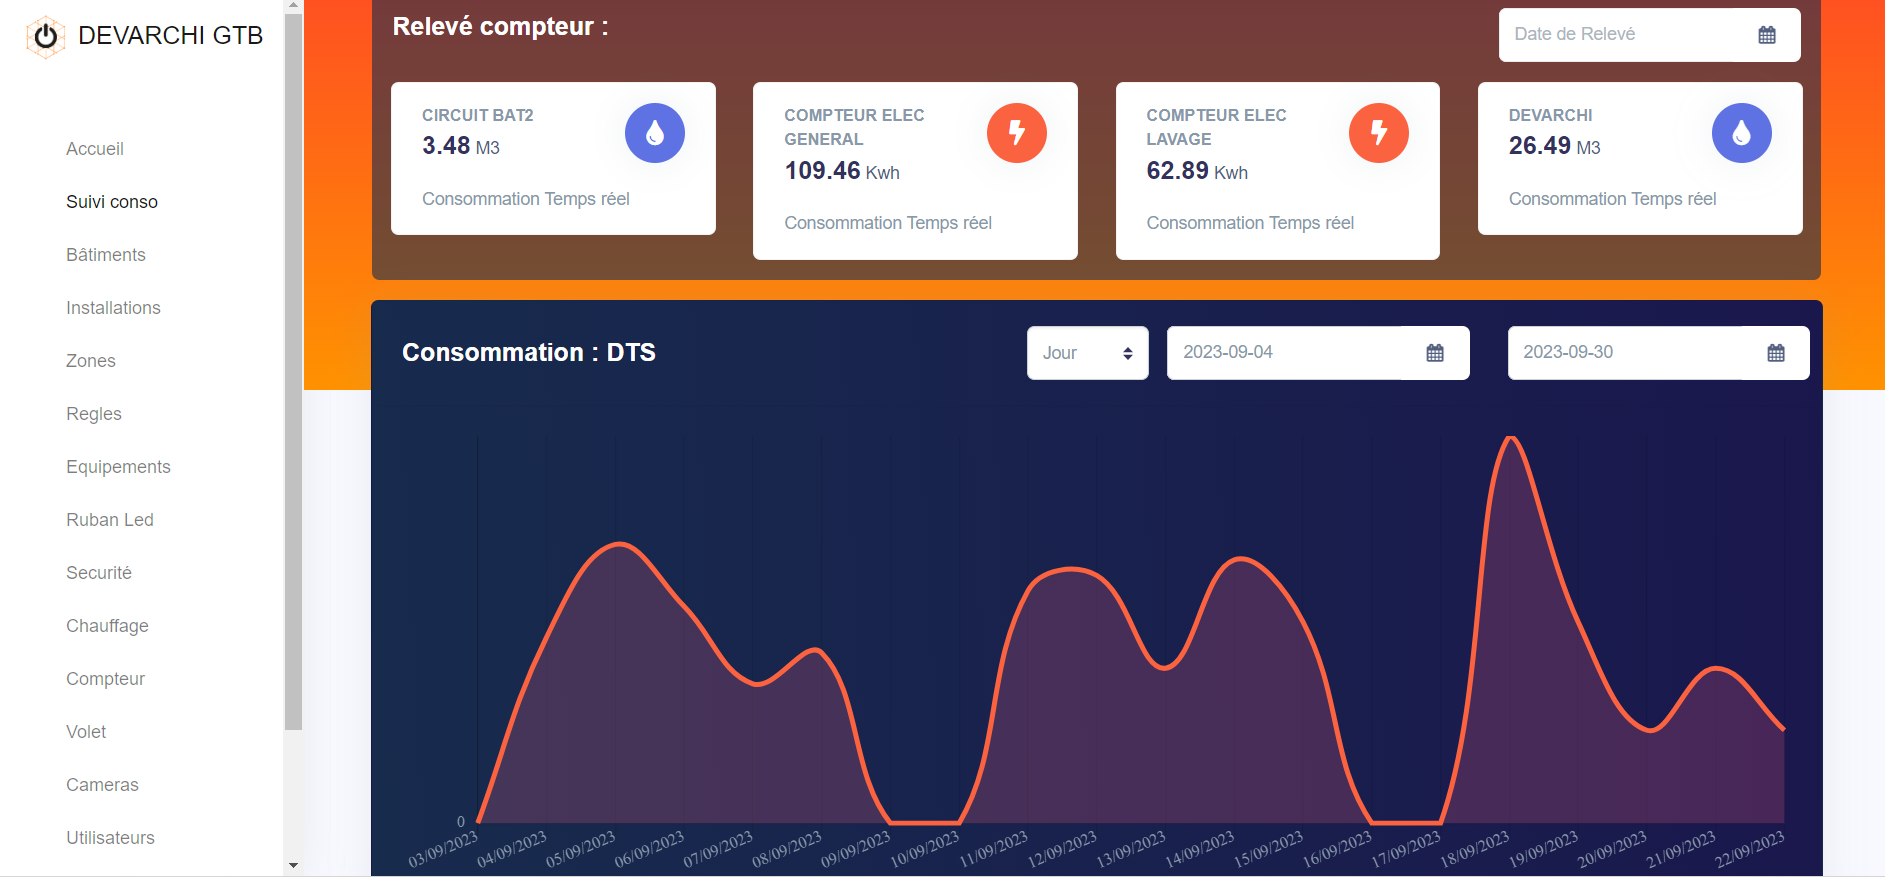The height and width of the screenshot is (877, 1885).
Task: Open calendar icon in Date de Relevé field
Action: (1766, 35)
